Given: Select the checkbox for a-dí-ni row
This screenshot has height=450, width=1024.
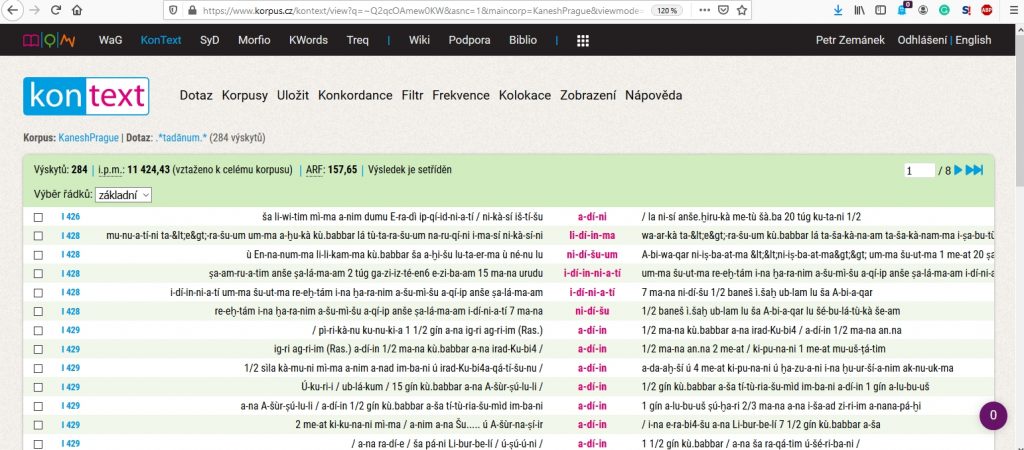Looking at the screenshot, I should (x=39, y=217).
